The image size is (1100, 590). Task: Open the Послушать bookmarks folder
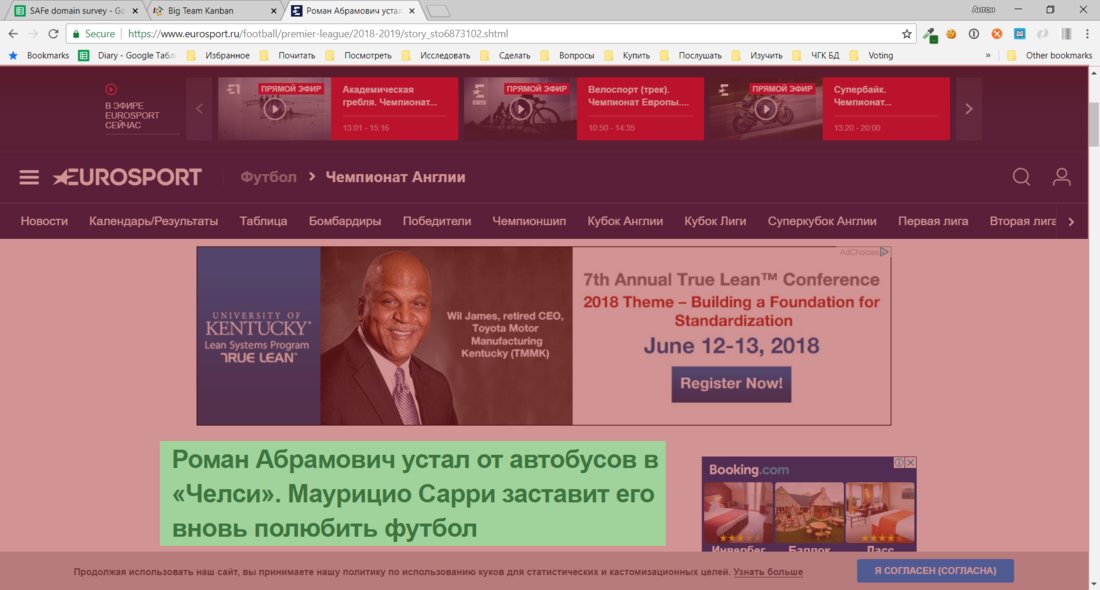(691, 55)
